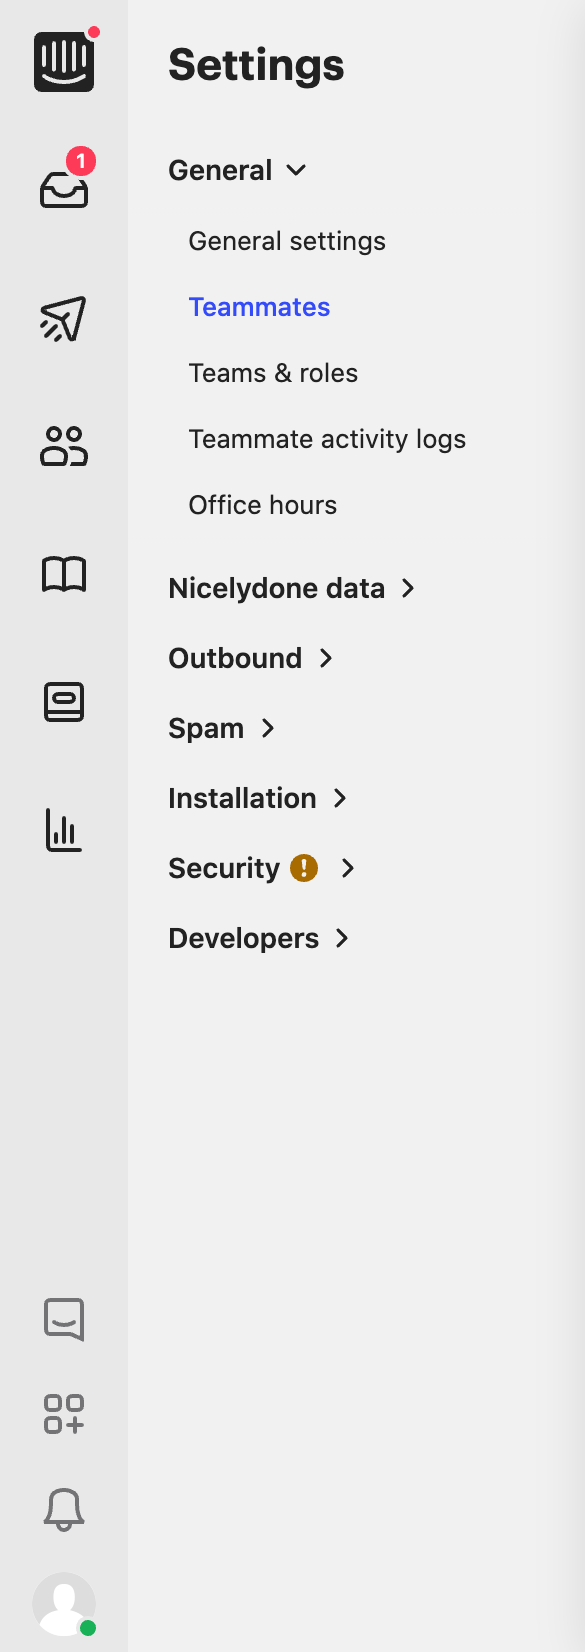Open the Teams & roles page

[273, 372]
